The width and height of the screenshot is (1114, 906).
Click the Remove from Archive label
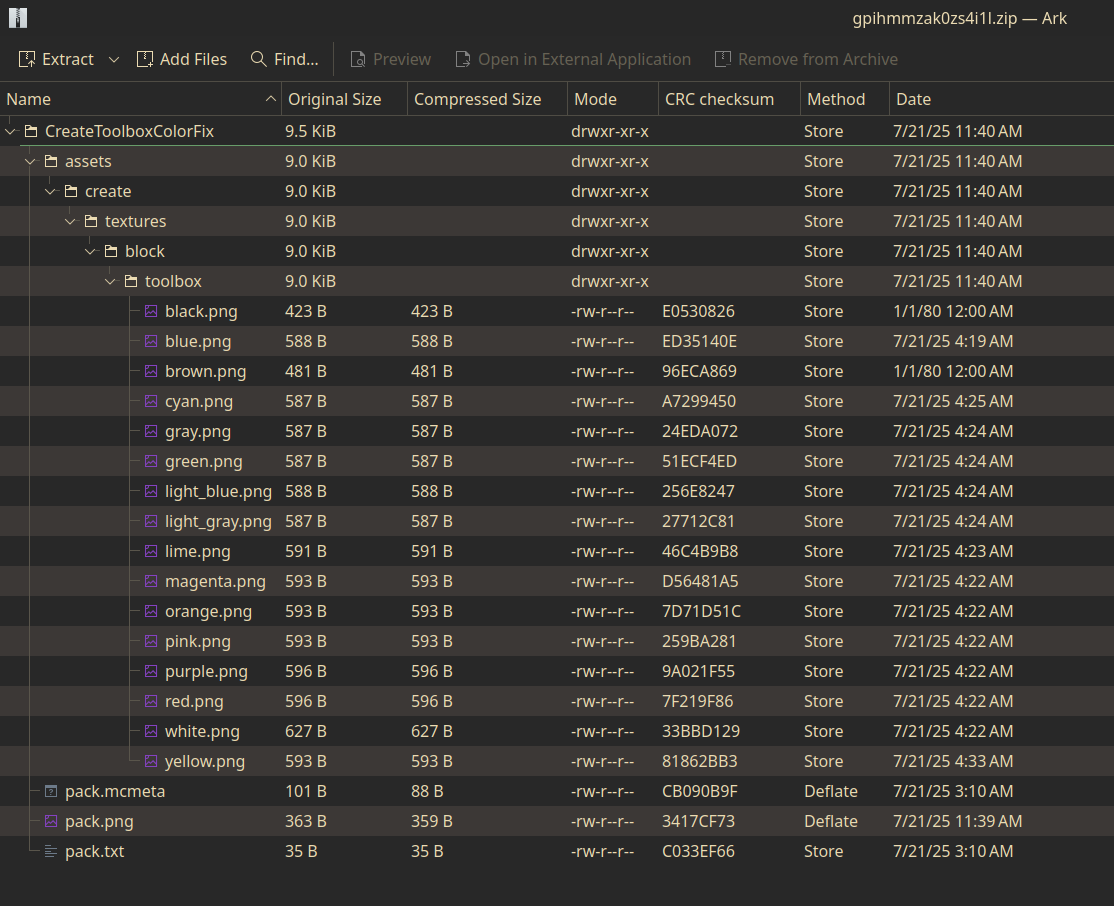(x=818, y=60)
